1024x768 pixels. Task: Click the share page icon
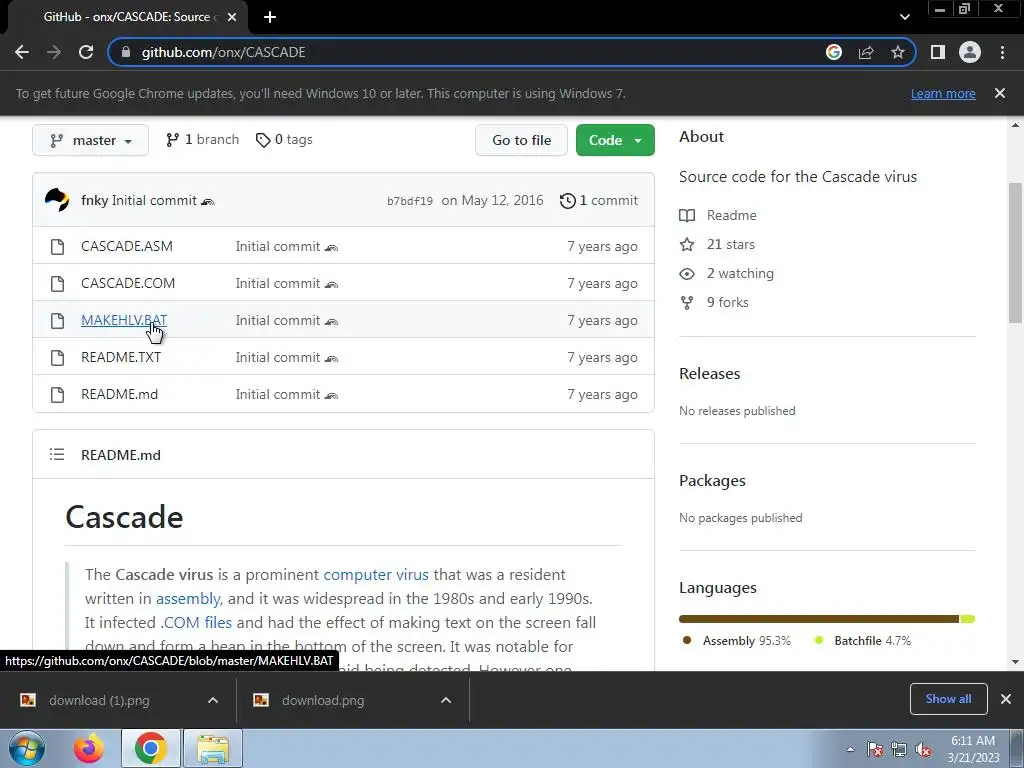(866, 52)
